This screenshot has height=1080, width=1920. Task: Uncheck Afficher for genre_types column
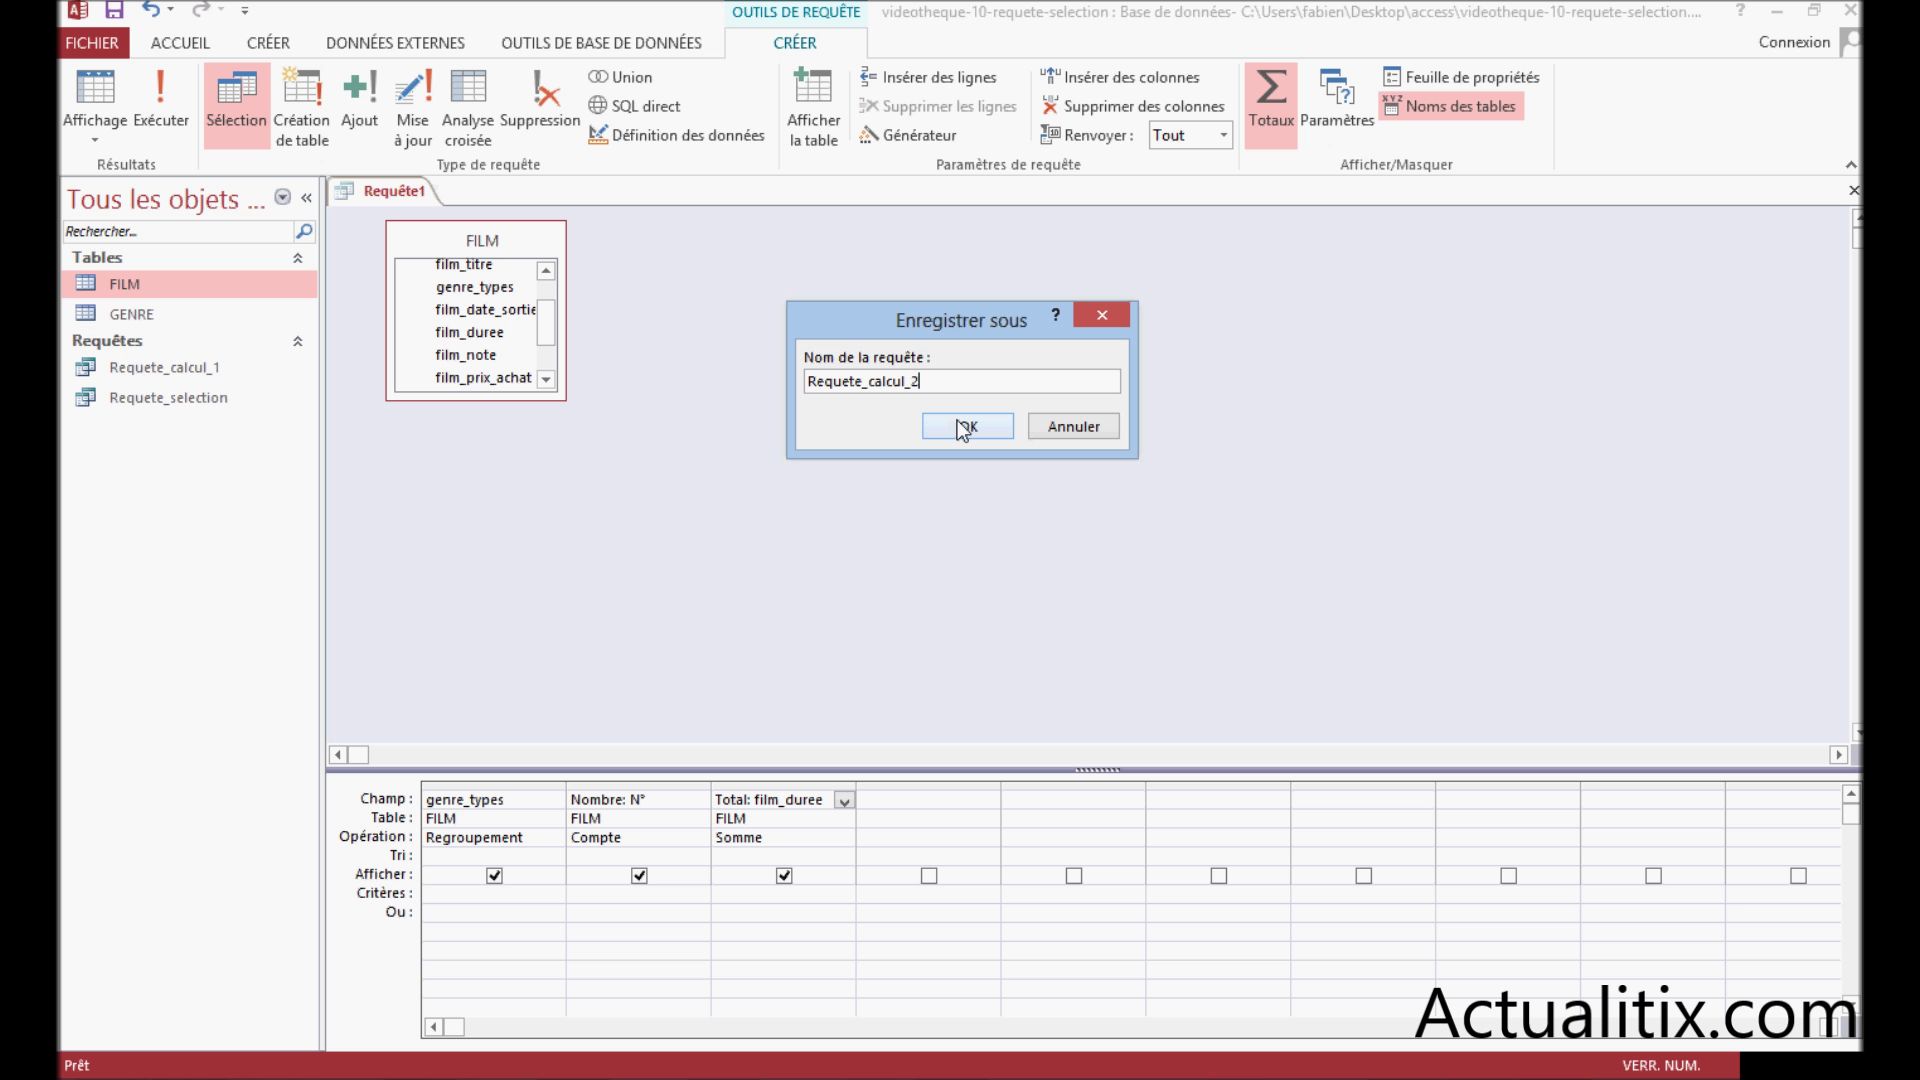point(494,875)
